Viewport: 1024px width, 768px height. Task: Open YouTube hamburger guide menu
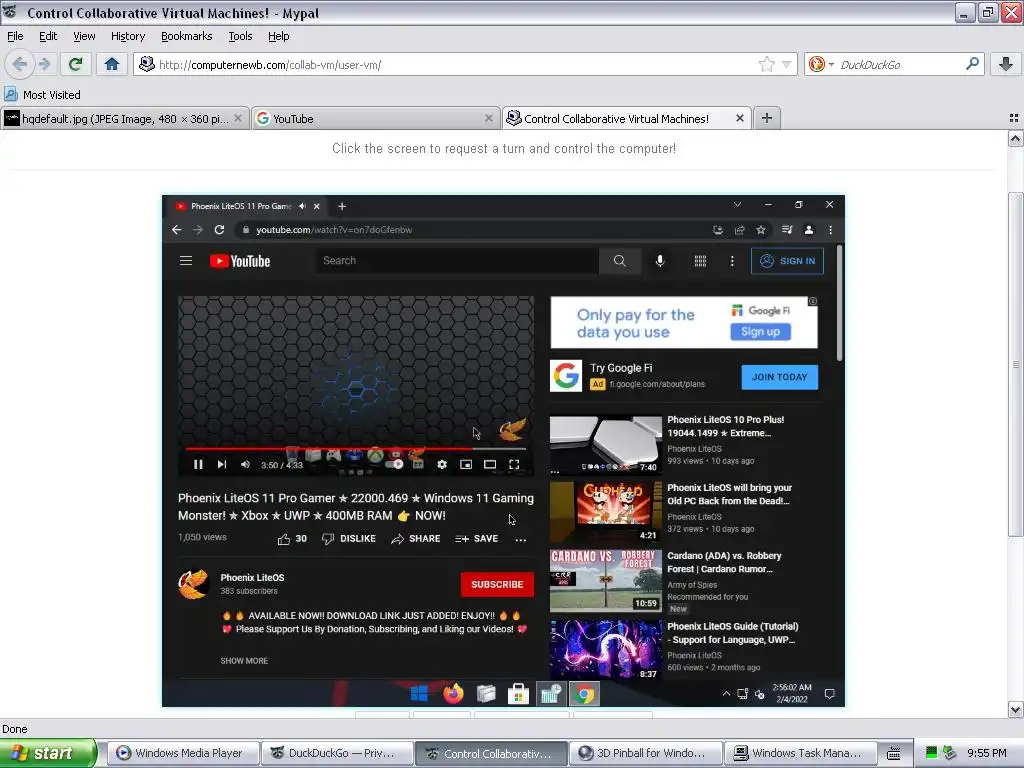pos(186,261)
